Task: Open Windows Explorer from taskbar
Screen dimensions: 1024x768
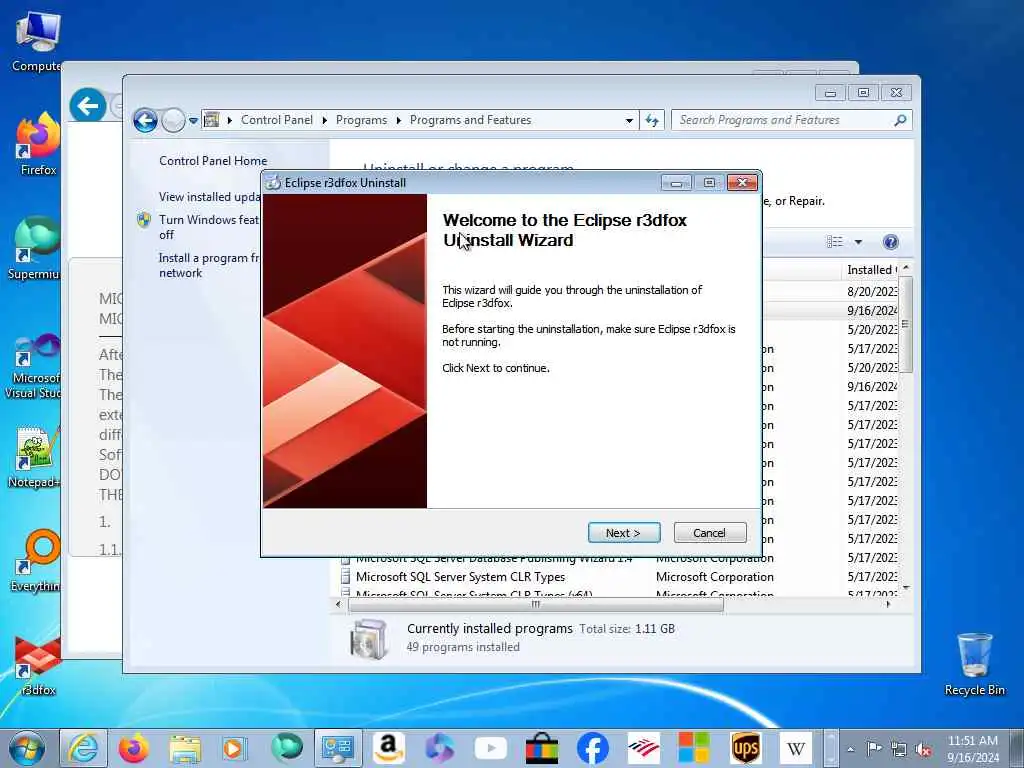Action: click(185, 748)
